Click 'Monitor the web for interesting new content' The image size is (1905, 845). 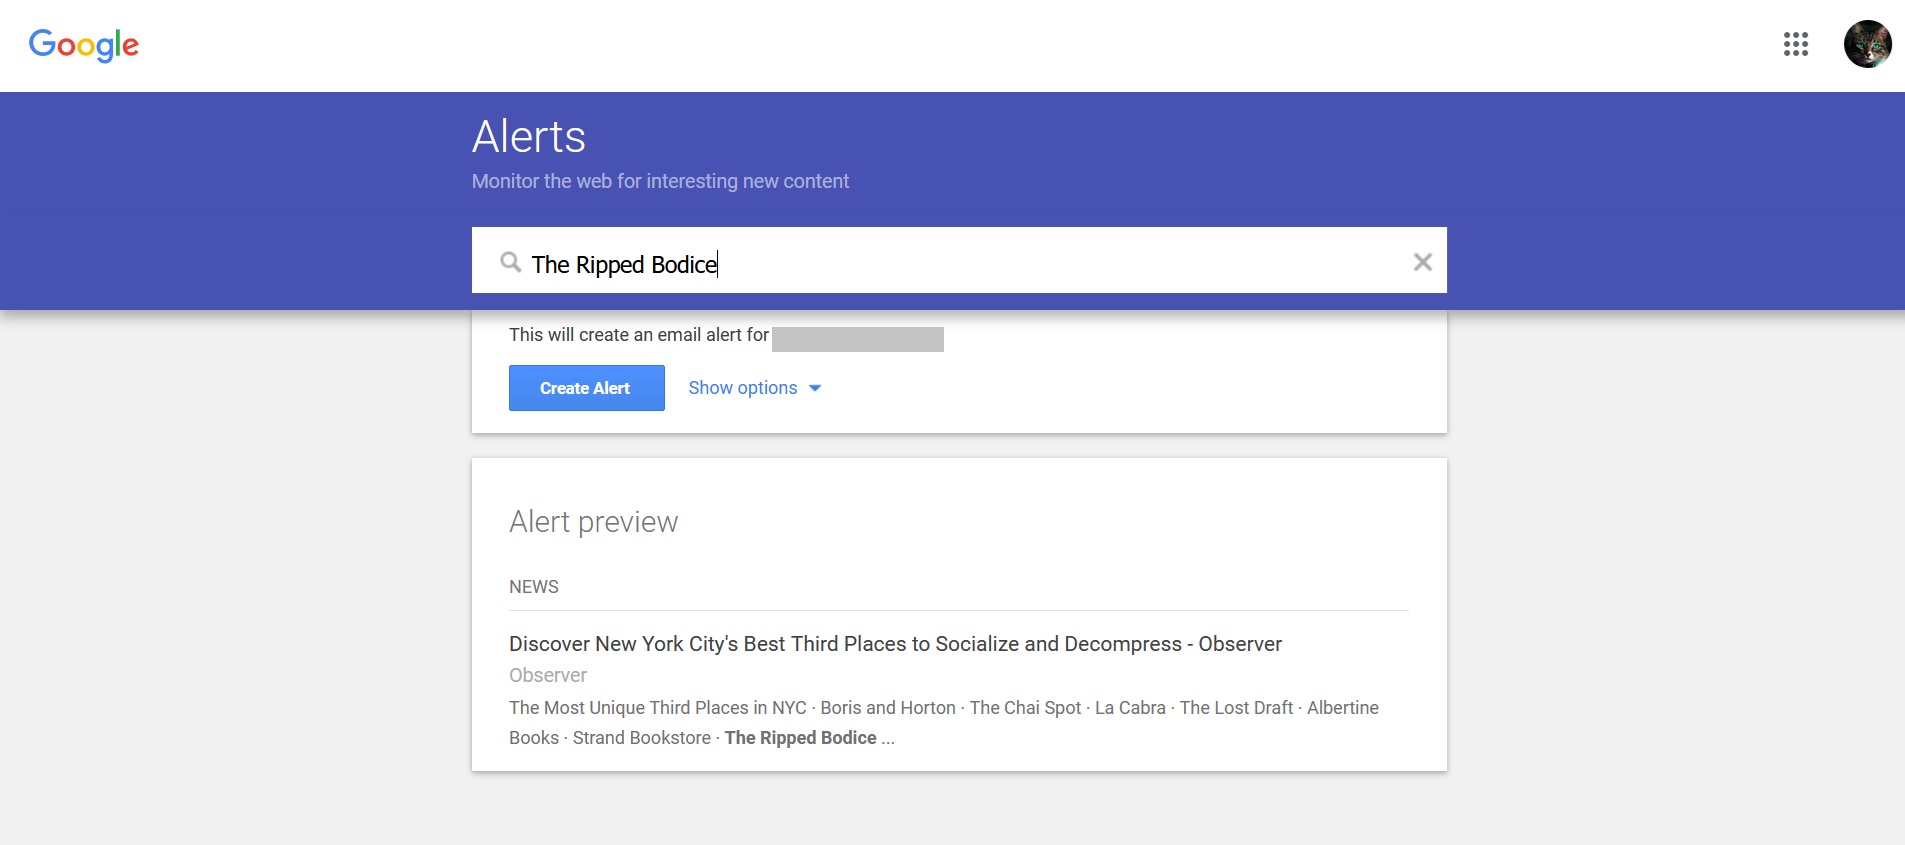pos(660,181)
